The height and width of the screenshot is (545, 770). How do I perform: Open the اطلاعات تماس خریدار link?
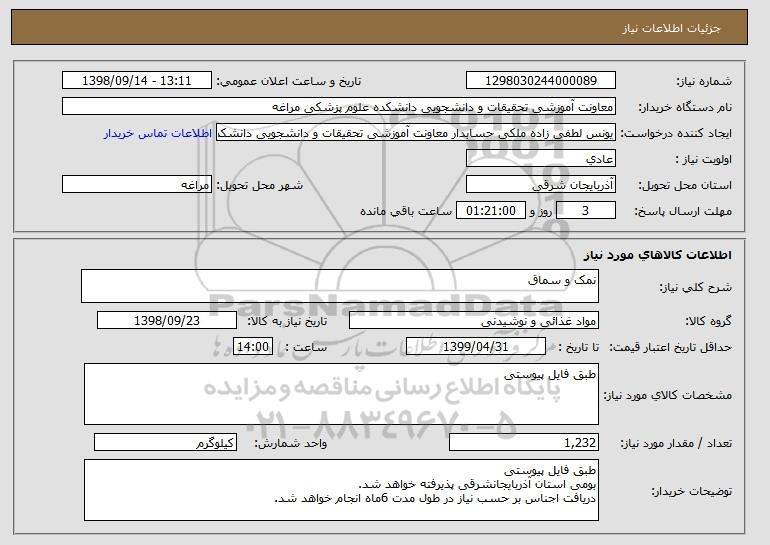tap(158, 134)
